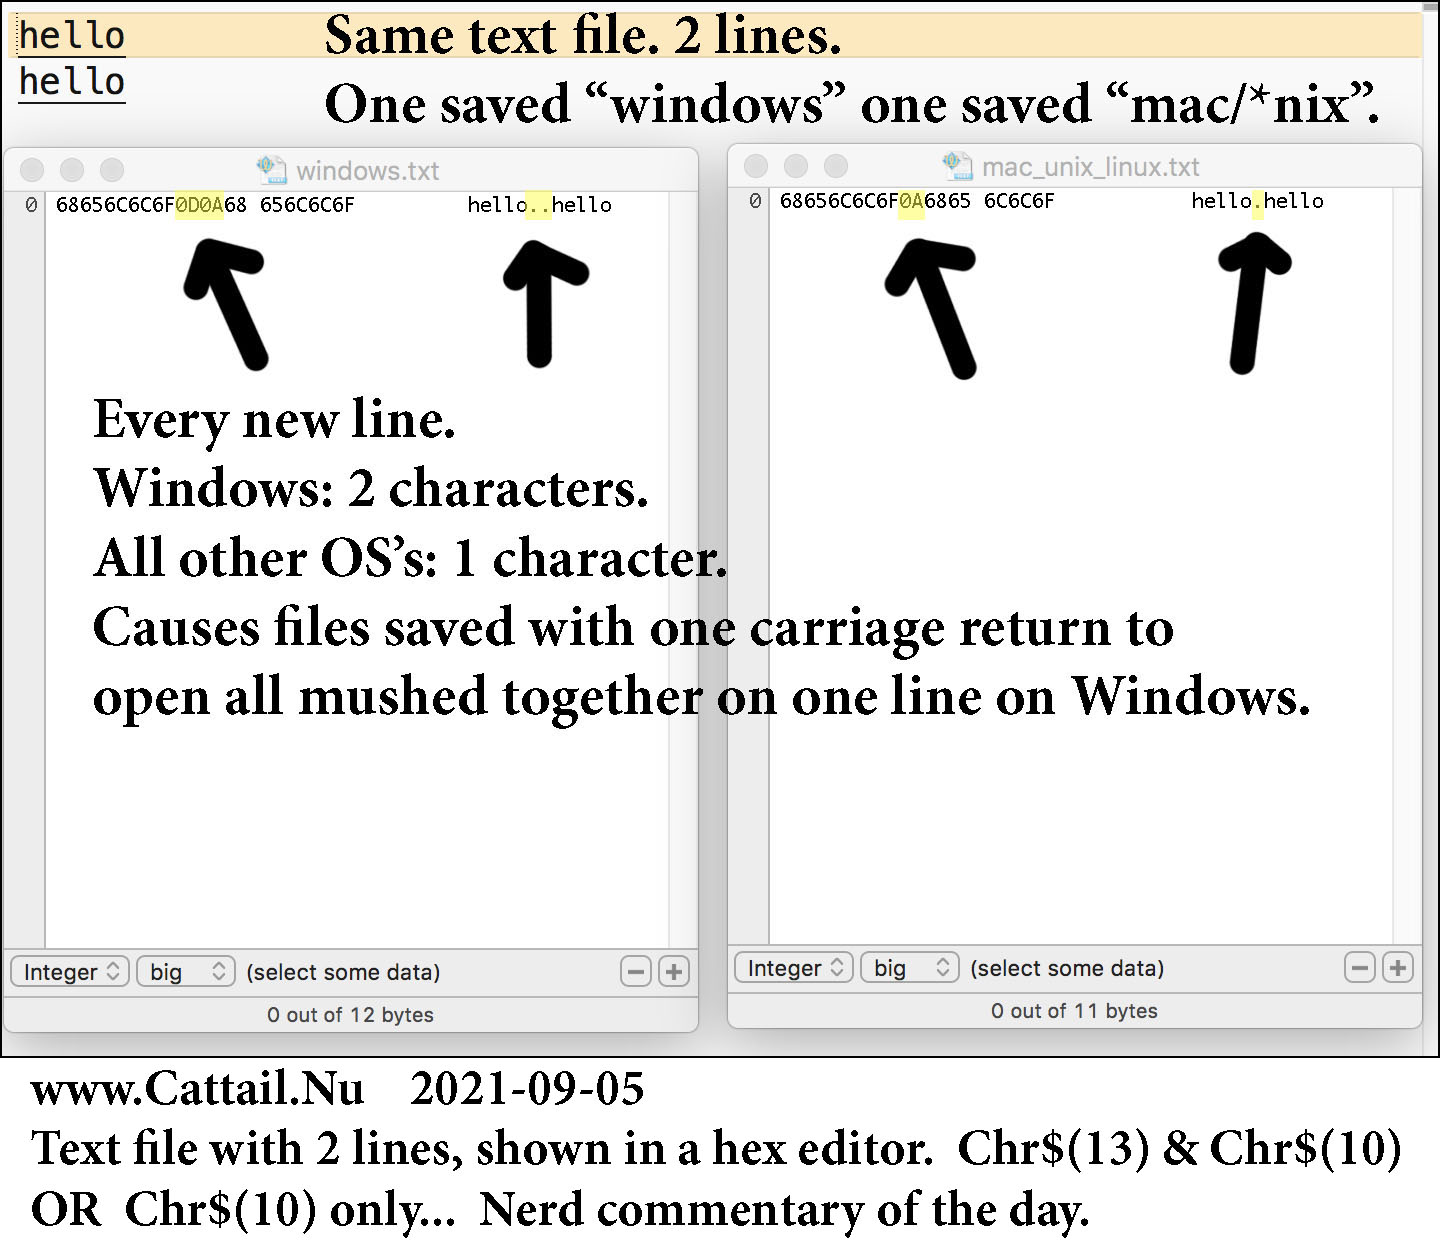Minimize the windows.txt window
This screenshot has height=1245, width=1440.
[72, 170]
